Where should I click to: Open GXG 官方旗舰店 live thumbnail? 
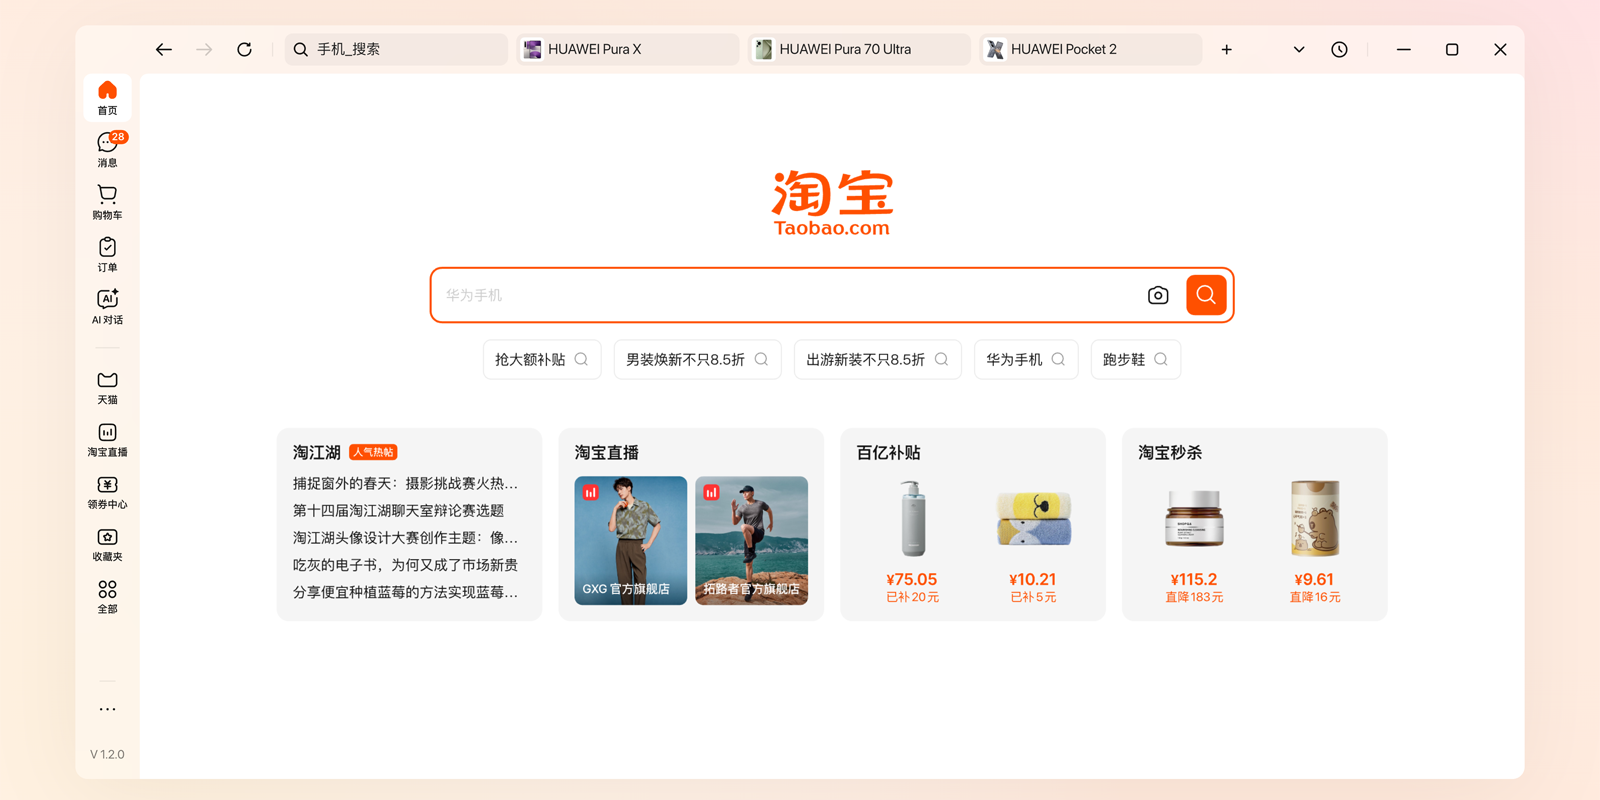631,540
